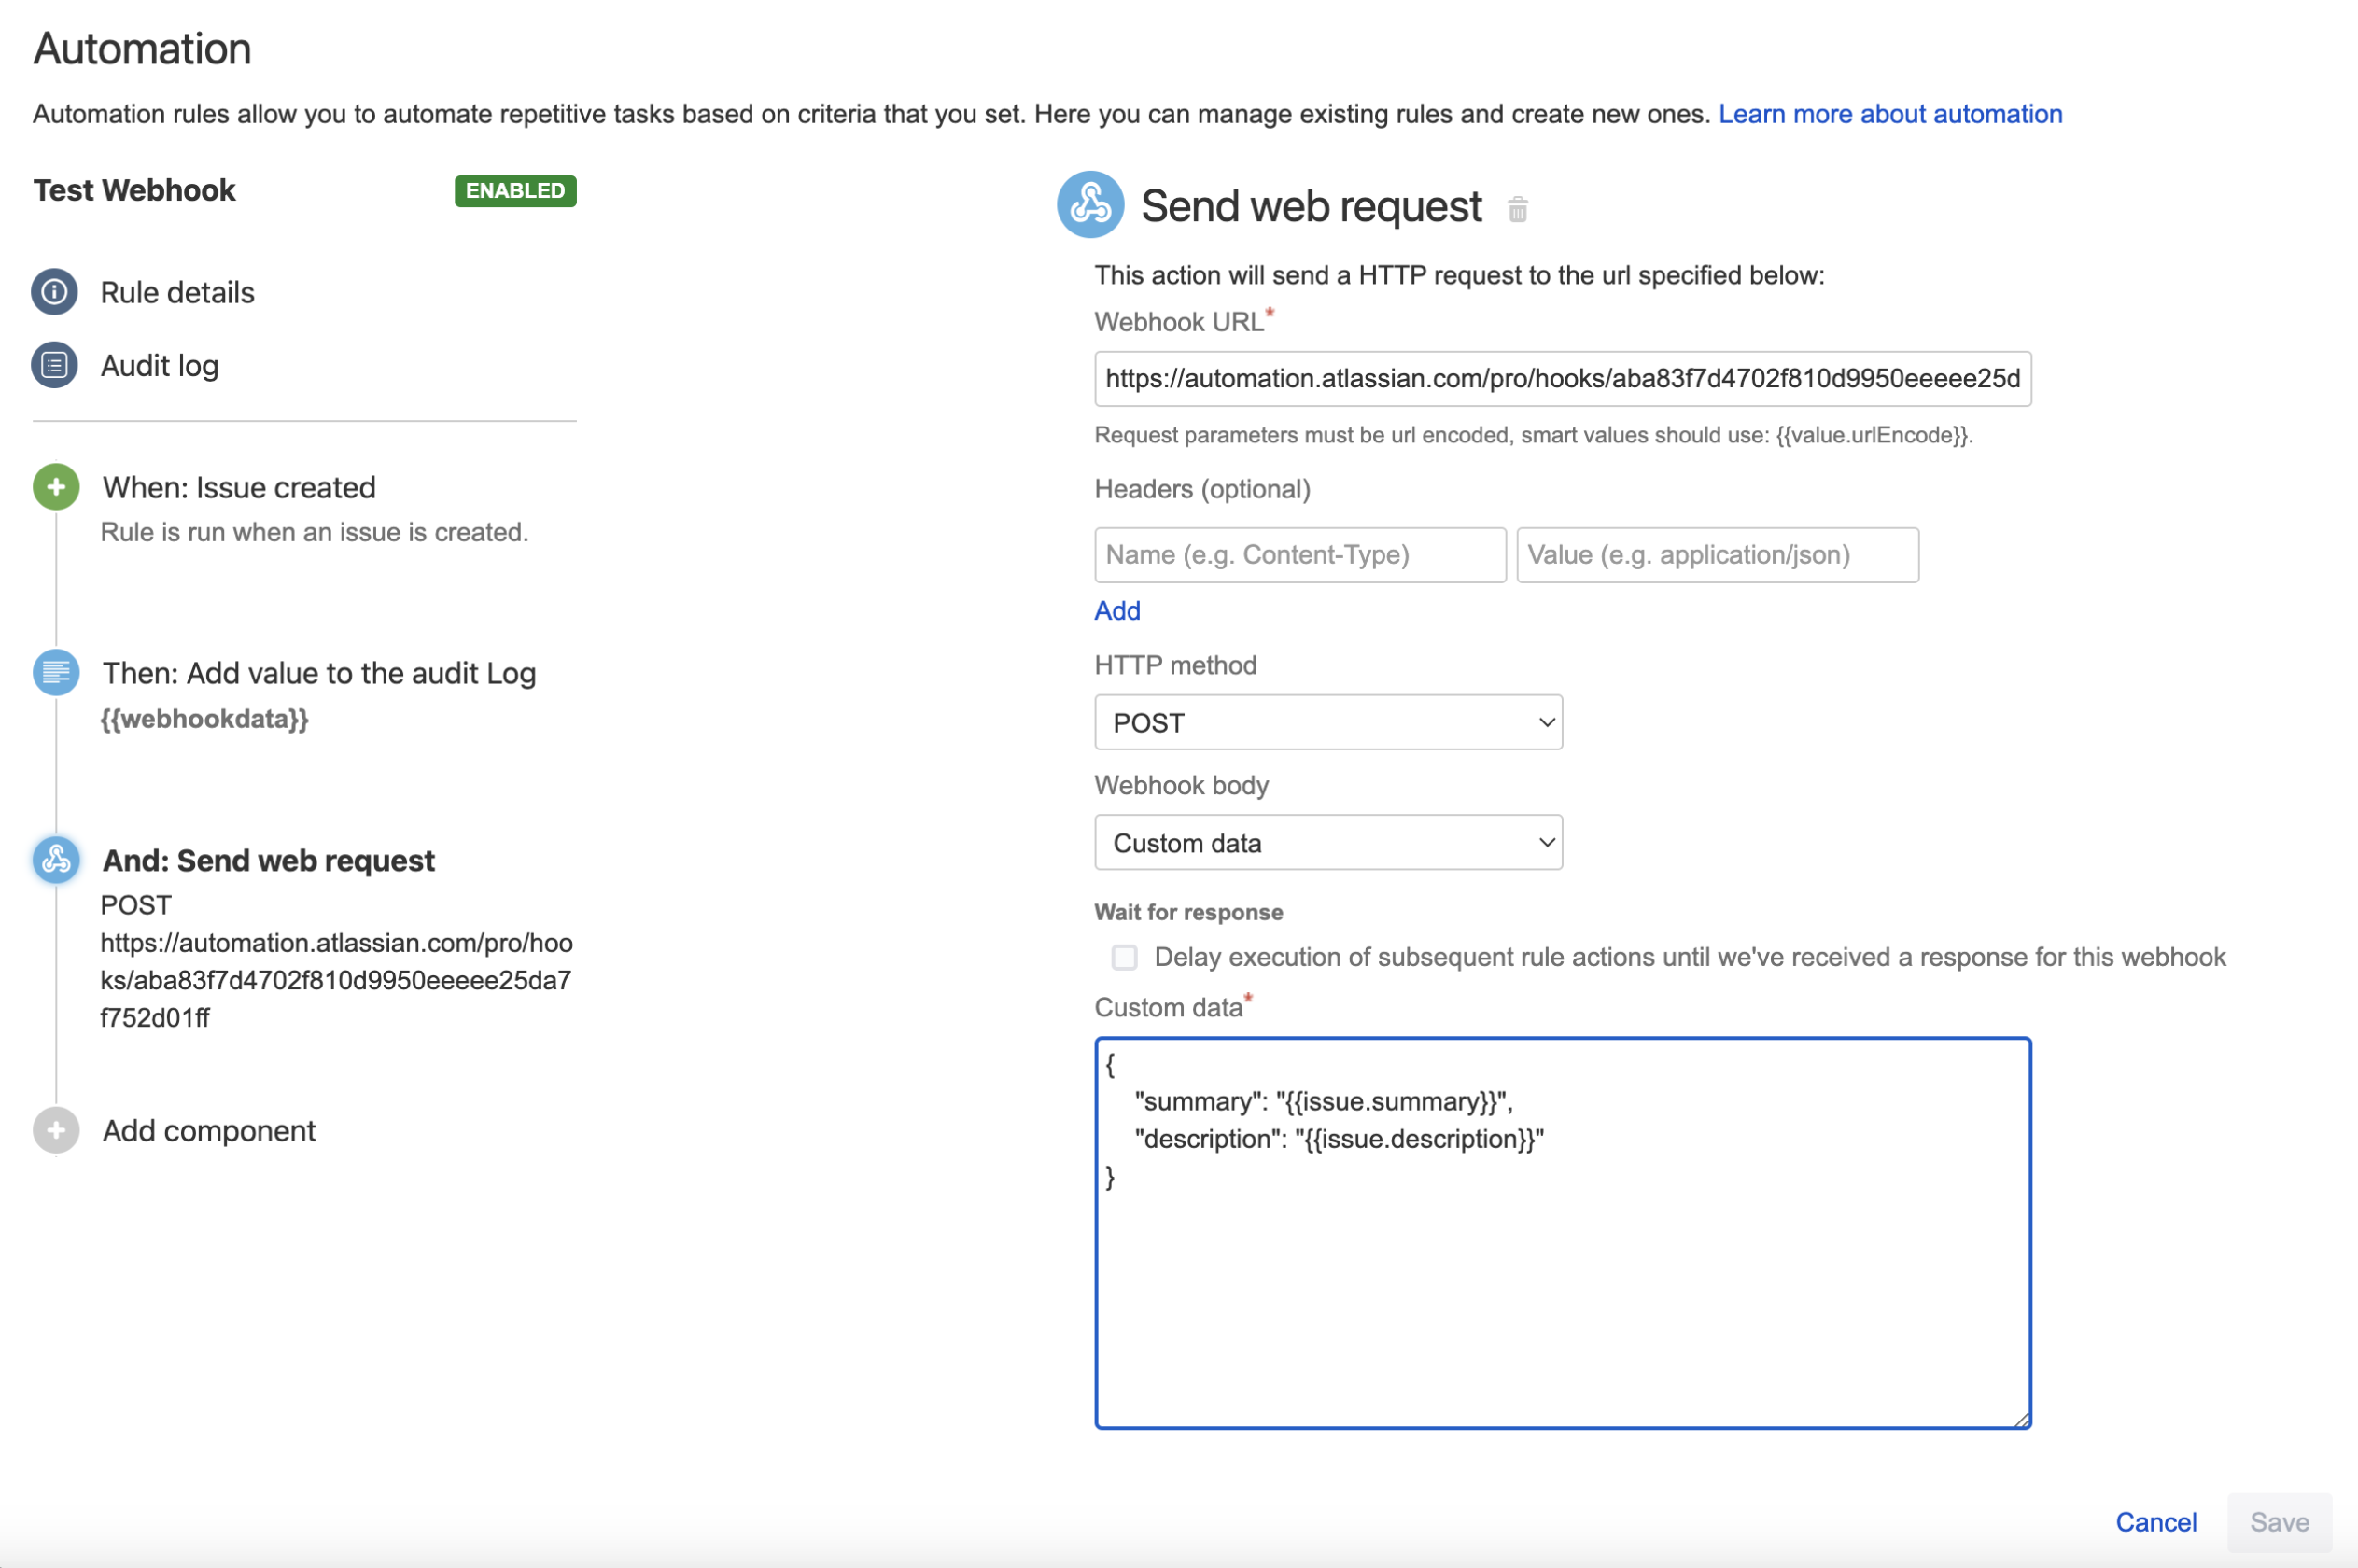
Task: Click the Rule details info icon
Action: tap(55, 292)
